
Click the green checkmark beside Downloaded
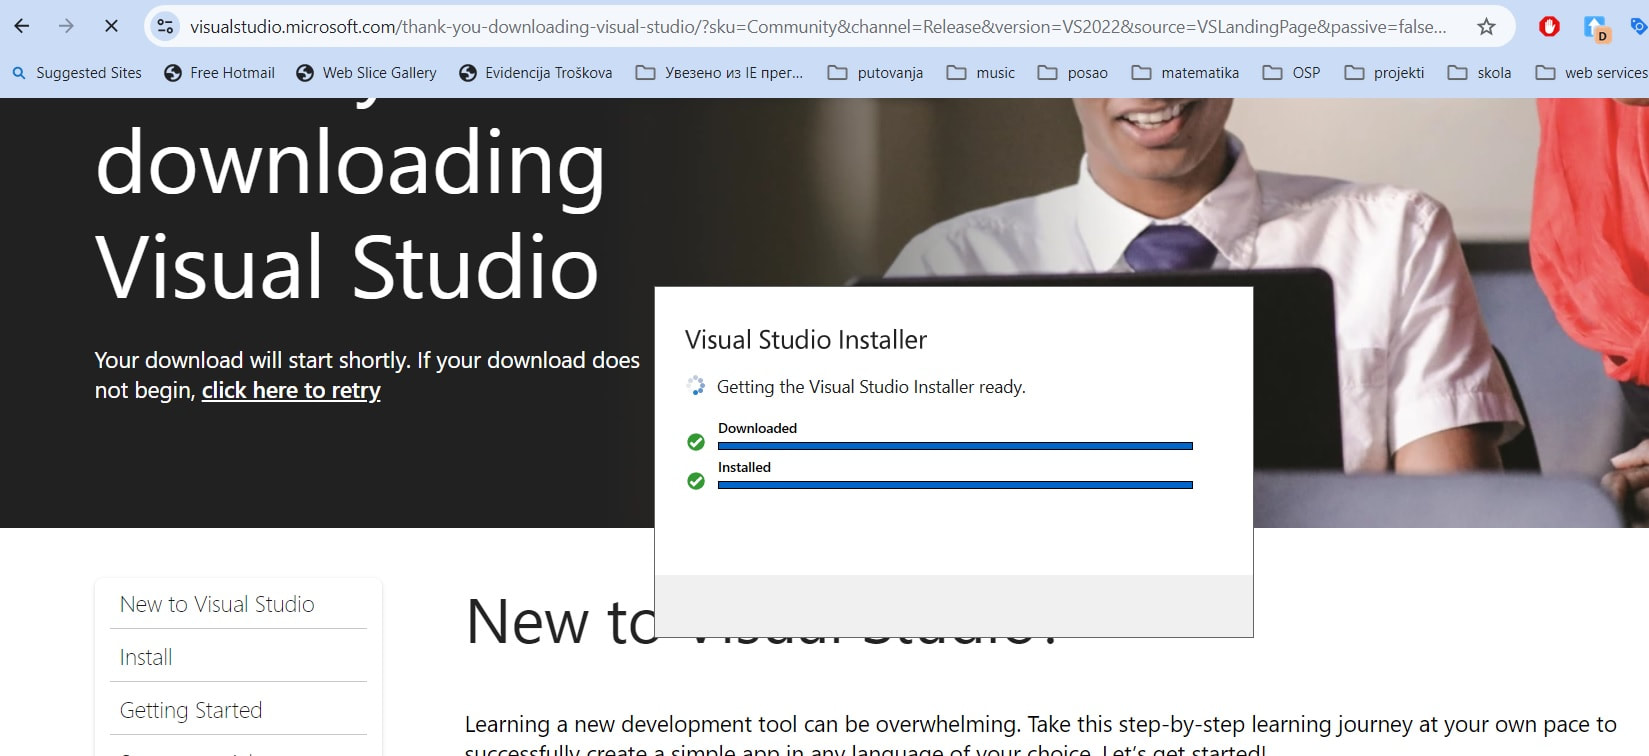pyautogui.click(x=696, y=442)
